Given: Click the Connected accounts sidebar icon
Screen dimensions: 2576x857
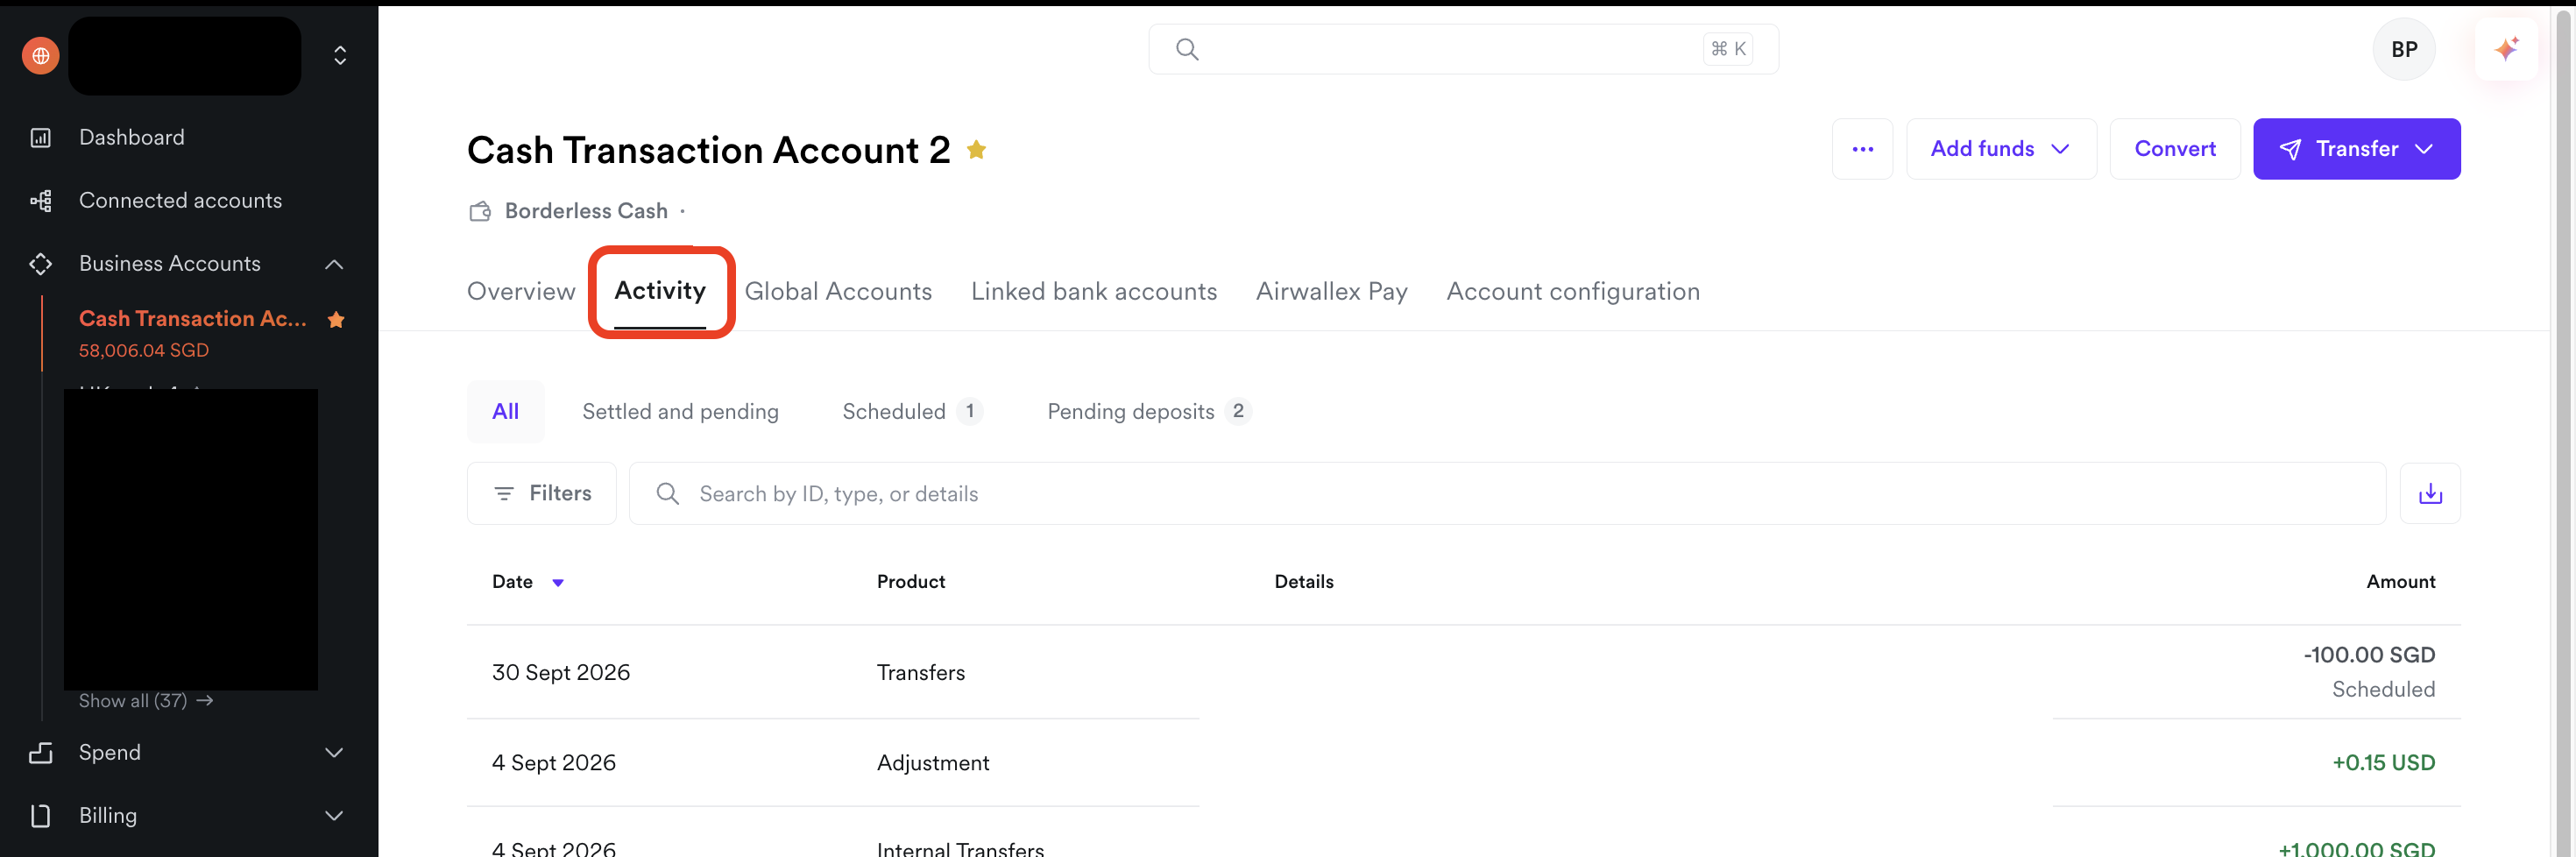Looking at the screenshot, I should [x=41, y=201].
